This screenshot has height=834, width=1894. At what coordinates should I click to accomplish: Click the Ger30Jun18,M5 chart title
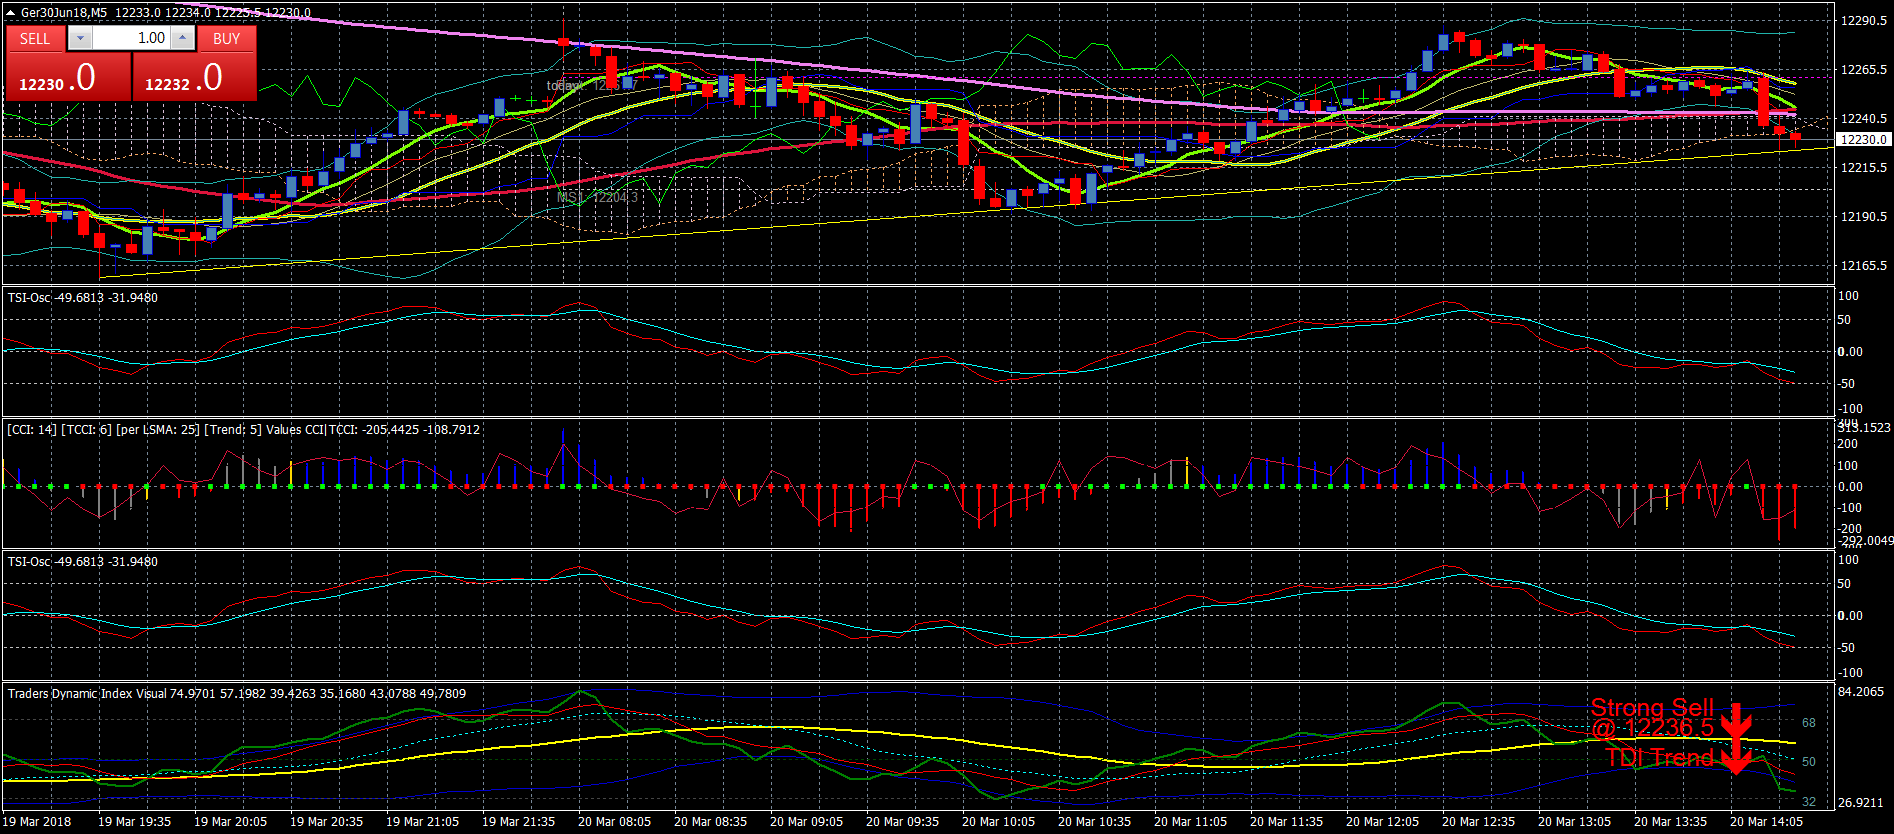(64, 13)
